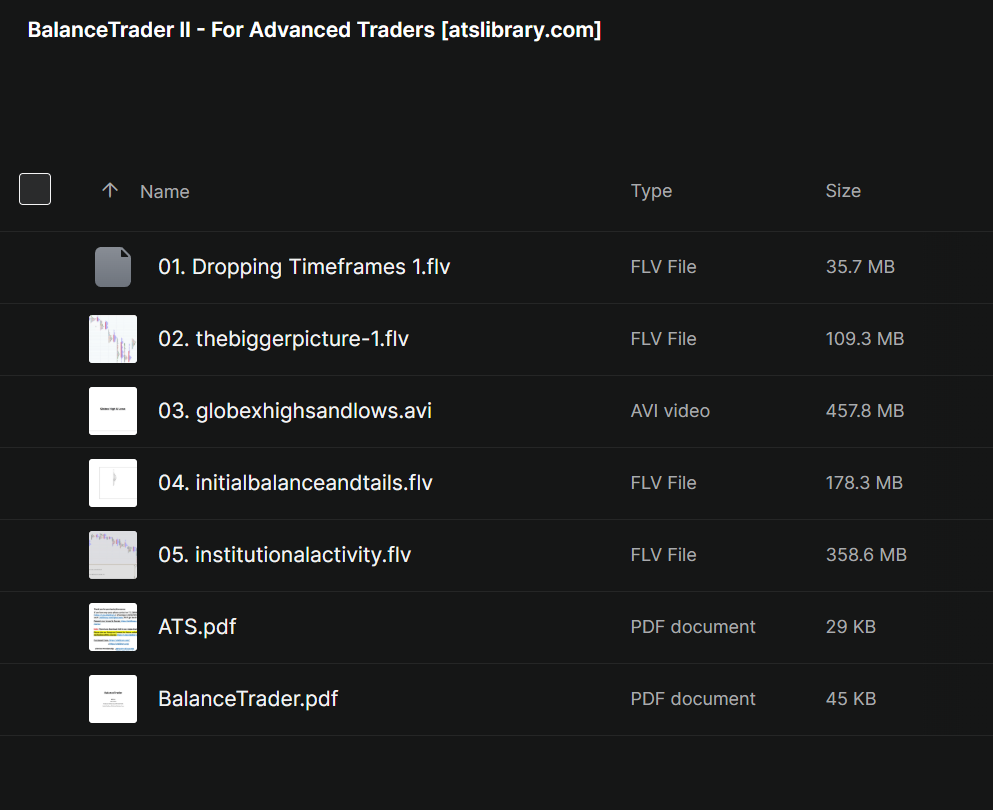Image resolution: width=993 pixels, height=810 pixels.
Task: Open 01. Dropping Timeframes 1.flv
Action: pyautogui.click(x=304, y=267)
